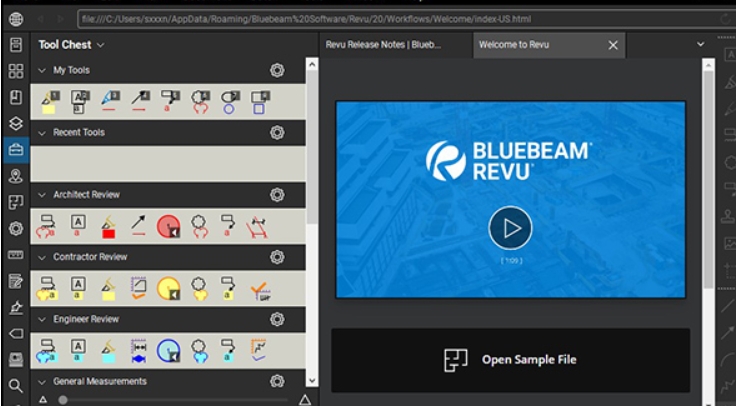736x406 pixels.
Task: Select the blue dimension tool in Engineer Review
Action: (x=139, y=349)
